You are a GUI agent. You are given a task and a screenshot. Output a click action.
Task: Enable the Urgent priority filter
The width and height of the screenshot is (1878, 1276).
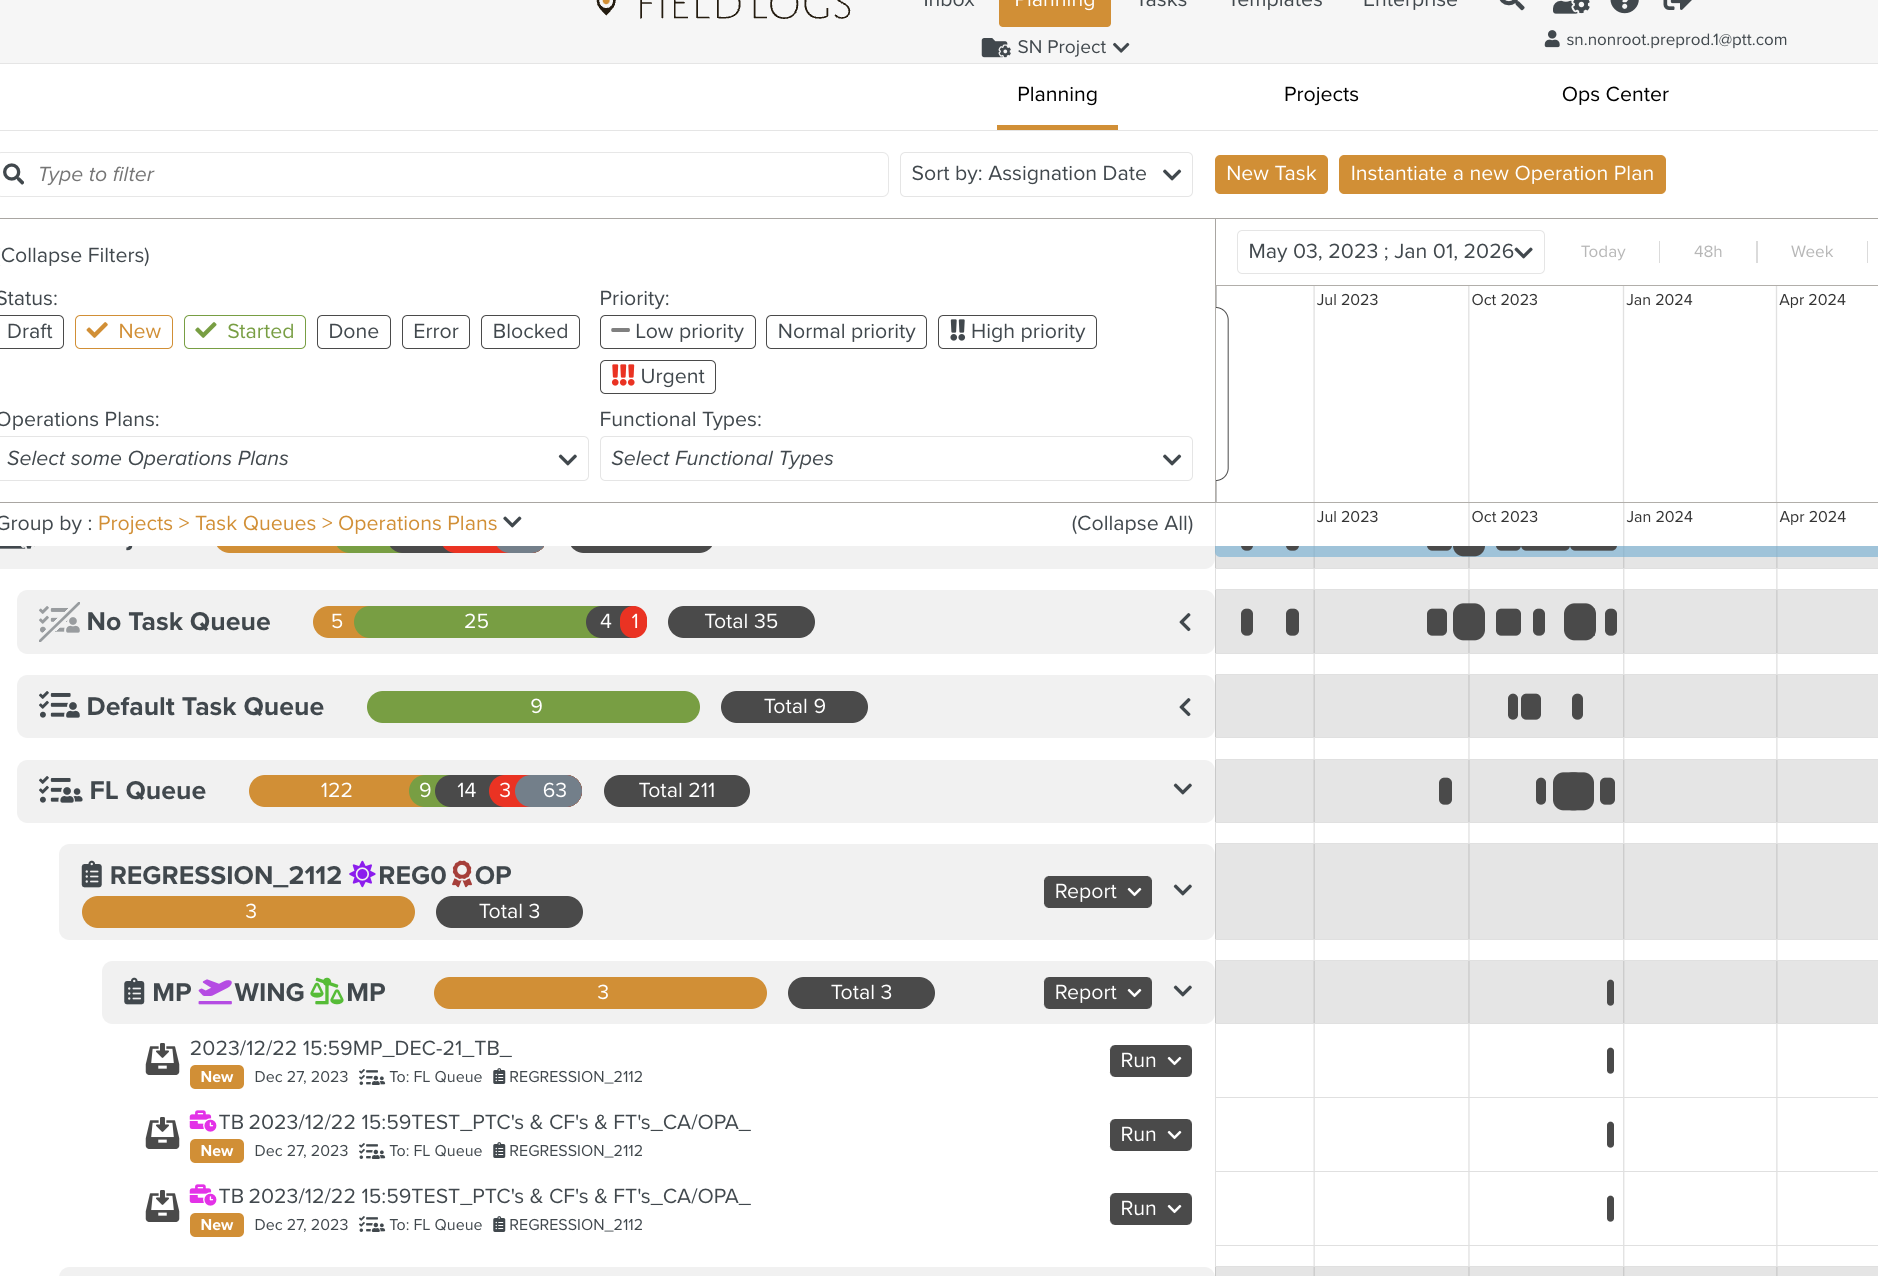[x=658, y=377]
